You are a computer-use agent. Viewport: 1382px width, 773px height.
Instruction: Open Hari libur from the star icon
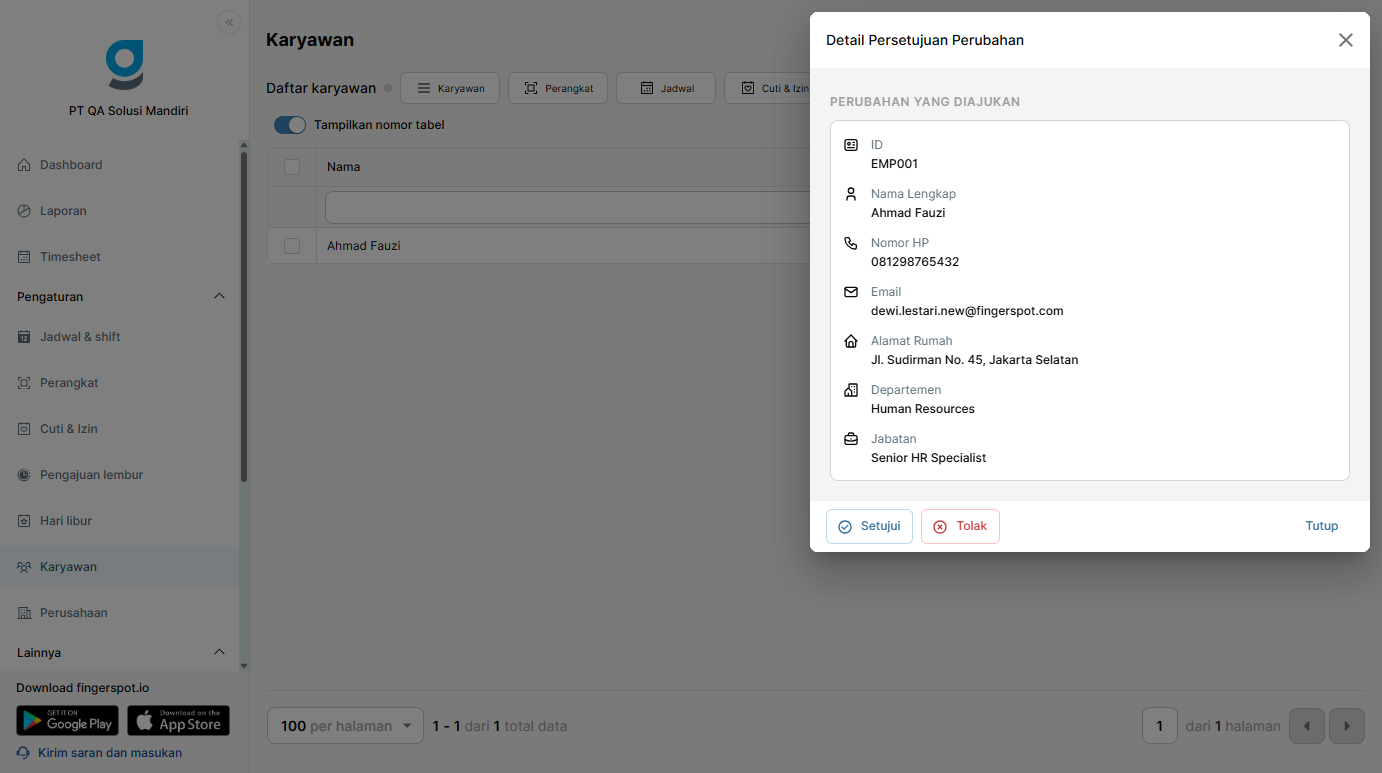24,521
